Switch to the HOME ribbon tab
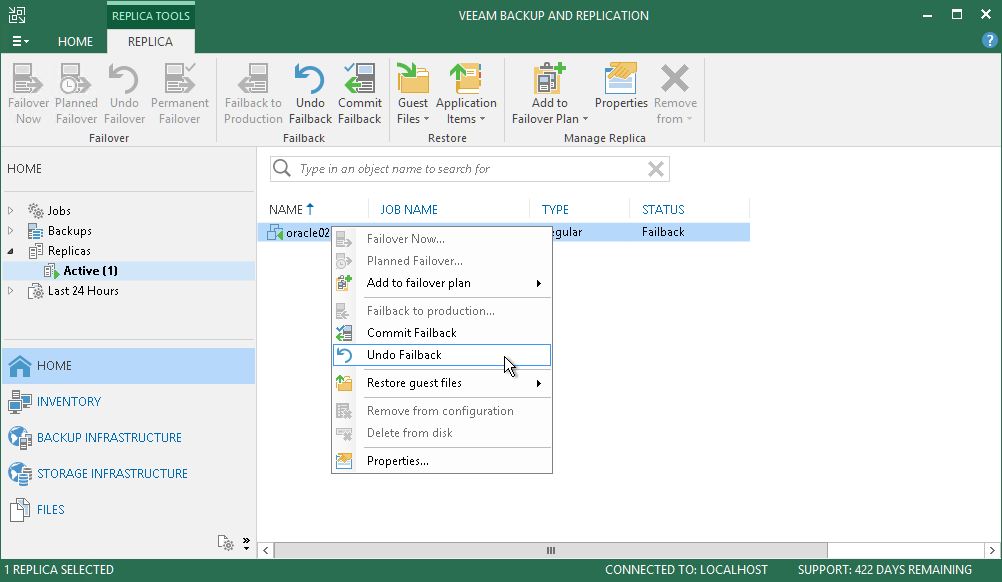This screenshot has height=582, width=1002. (75, 42)
